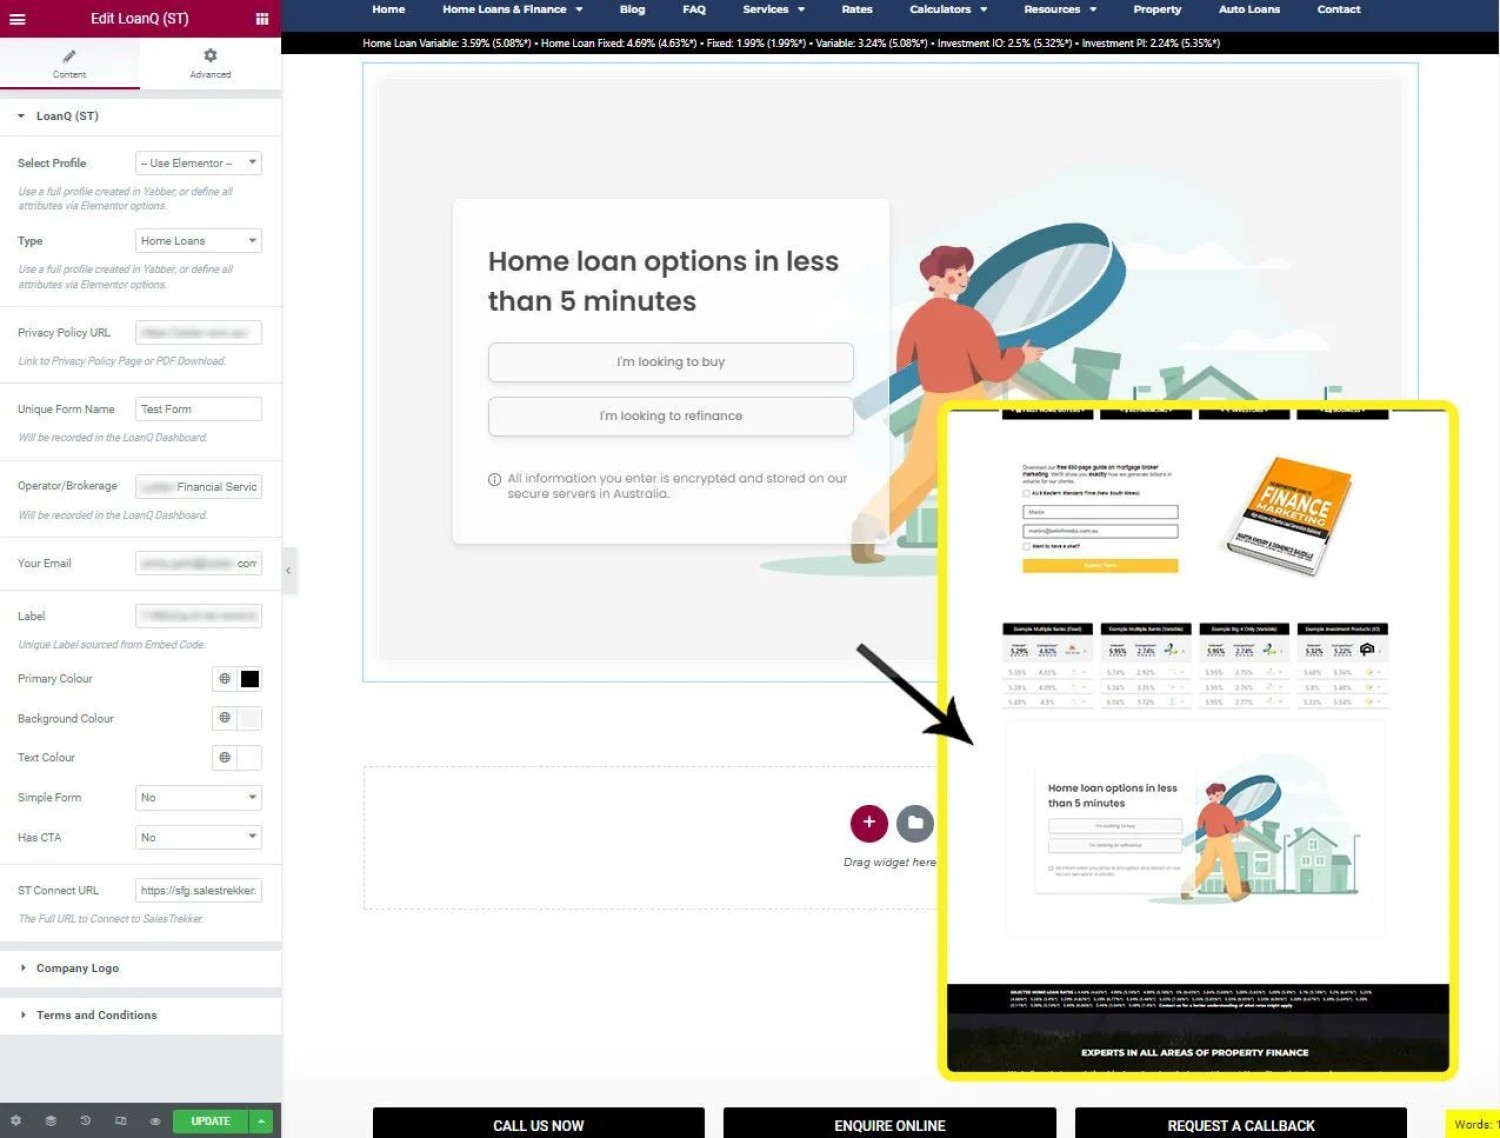The image size is (1500, 1138).
Task: Toggle responsive mode icon
Action: (121, 1121)
